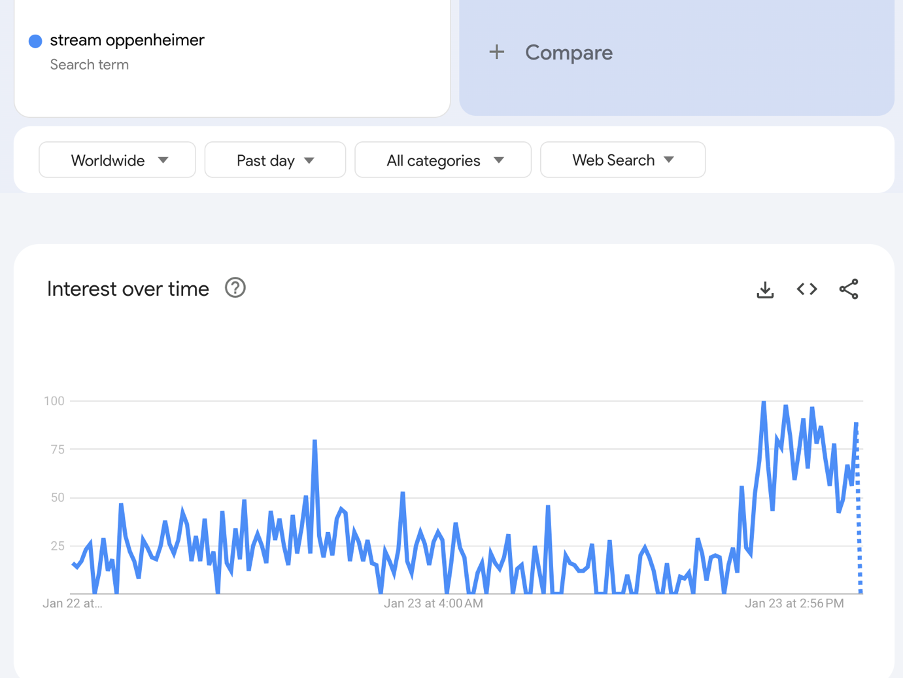Click the dotted line at chart's right end
Image resolution: width=904 pixels, height=678 pixels.
pos(859,520)
